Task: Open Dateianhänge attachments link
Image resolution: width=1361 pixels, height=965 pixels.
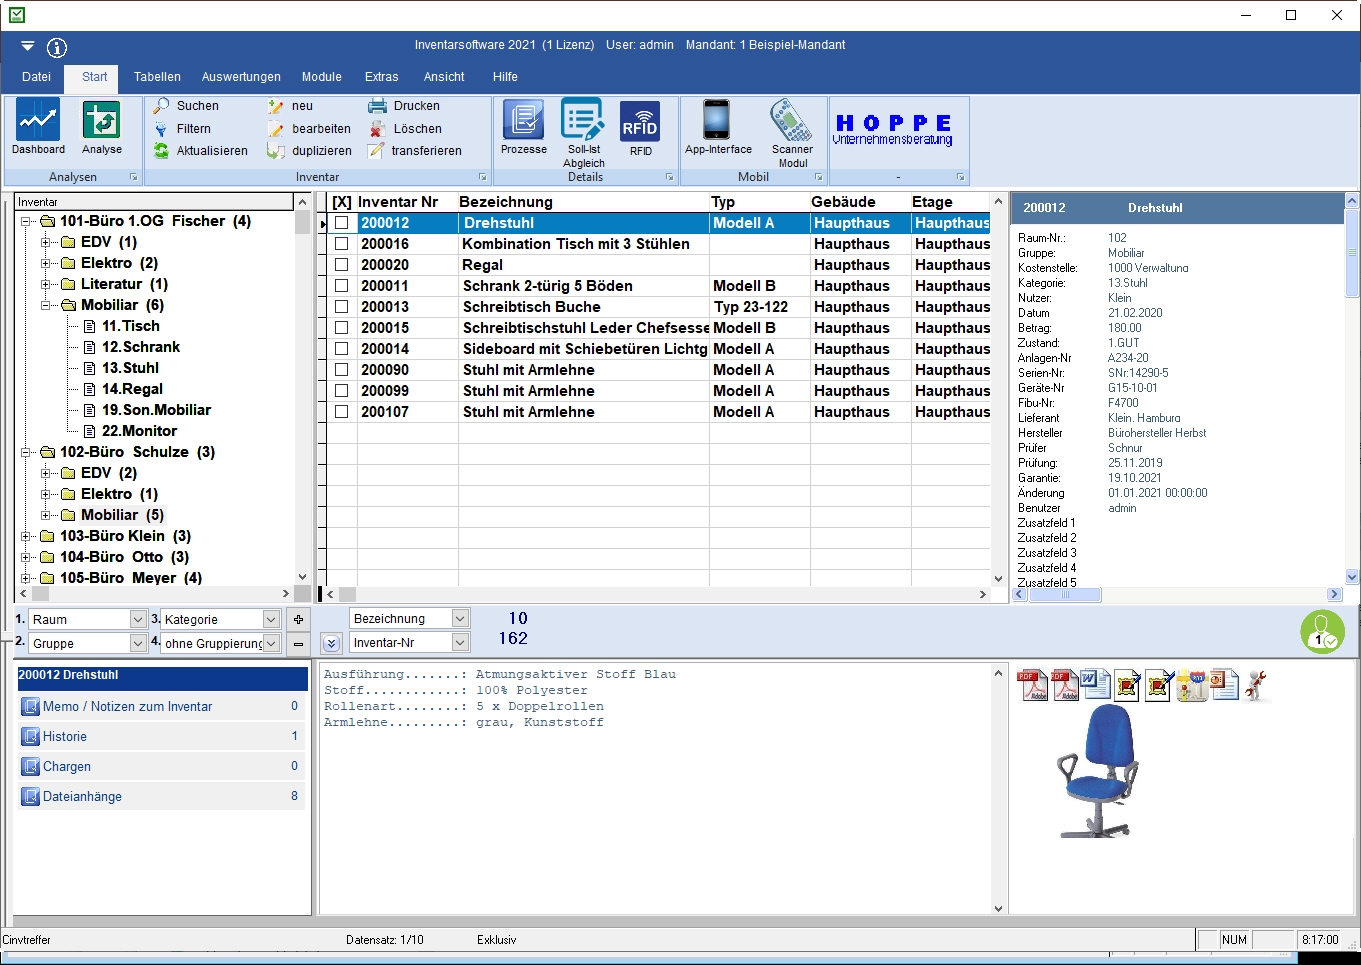Action: (82, 797)
